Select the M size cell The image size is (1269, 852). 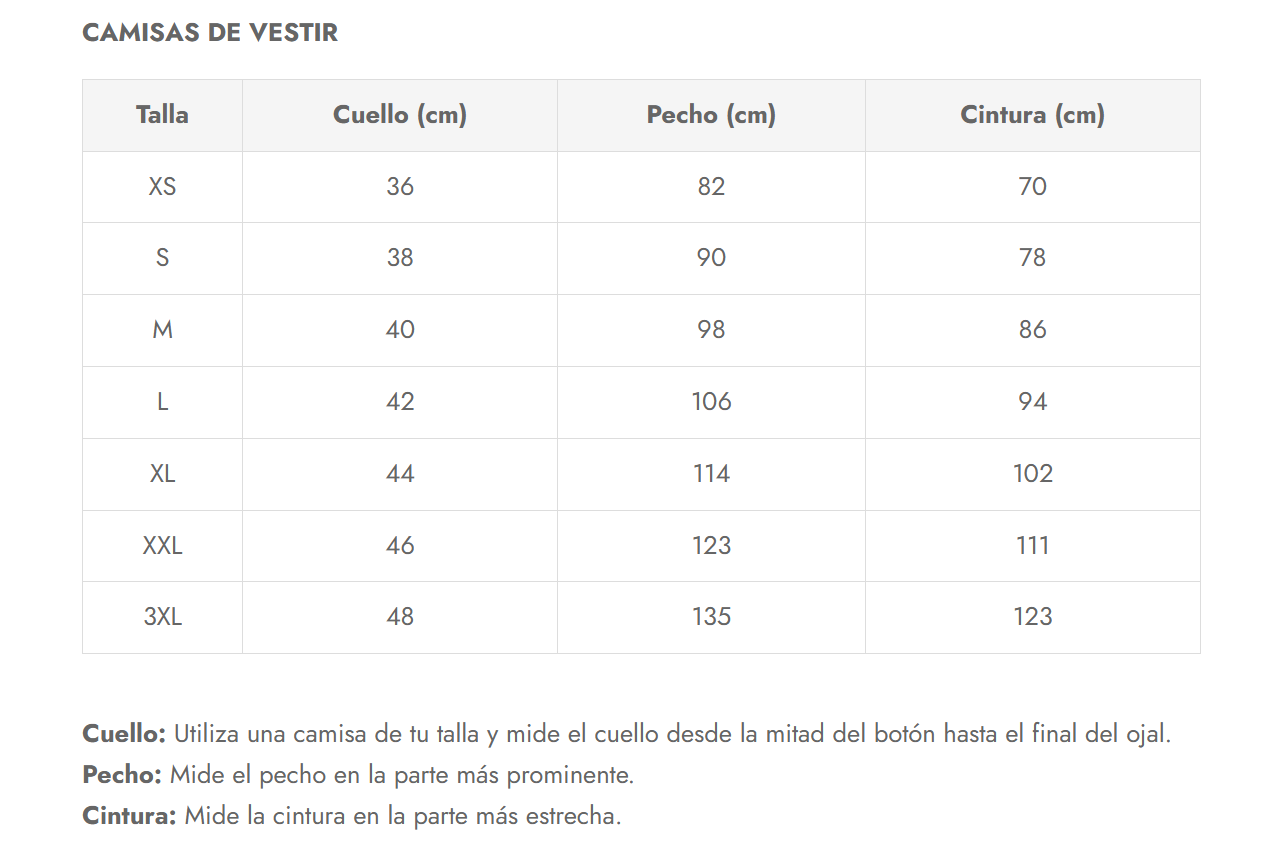pyautogui.click(x=162, y=330)
